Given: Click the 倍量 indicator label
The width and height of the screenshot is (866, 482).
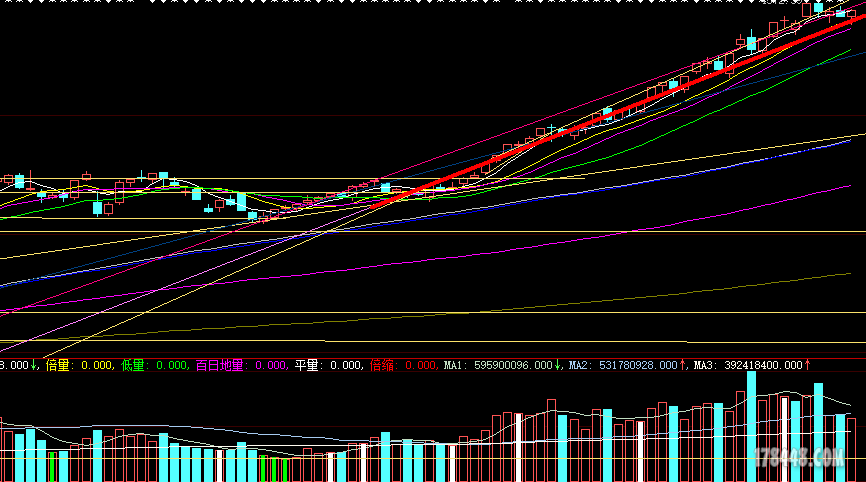Looking at the screenshot, I should coord(57,366).
